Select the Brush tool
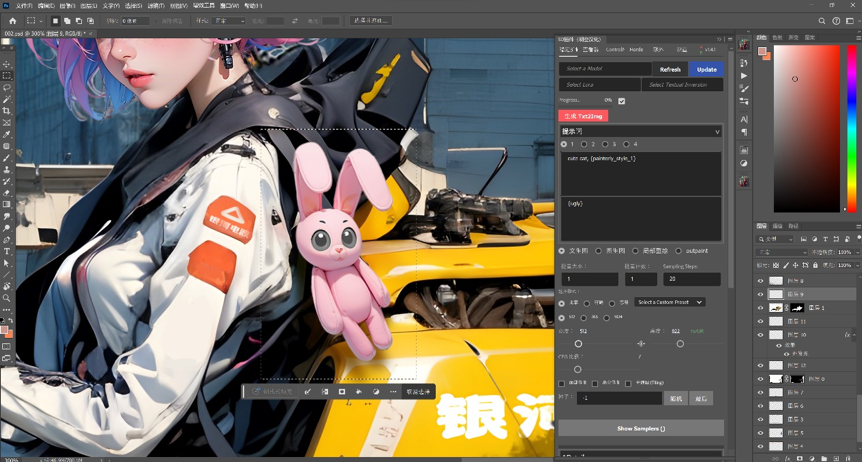862x462 pixels. [x=7, y=158]
